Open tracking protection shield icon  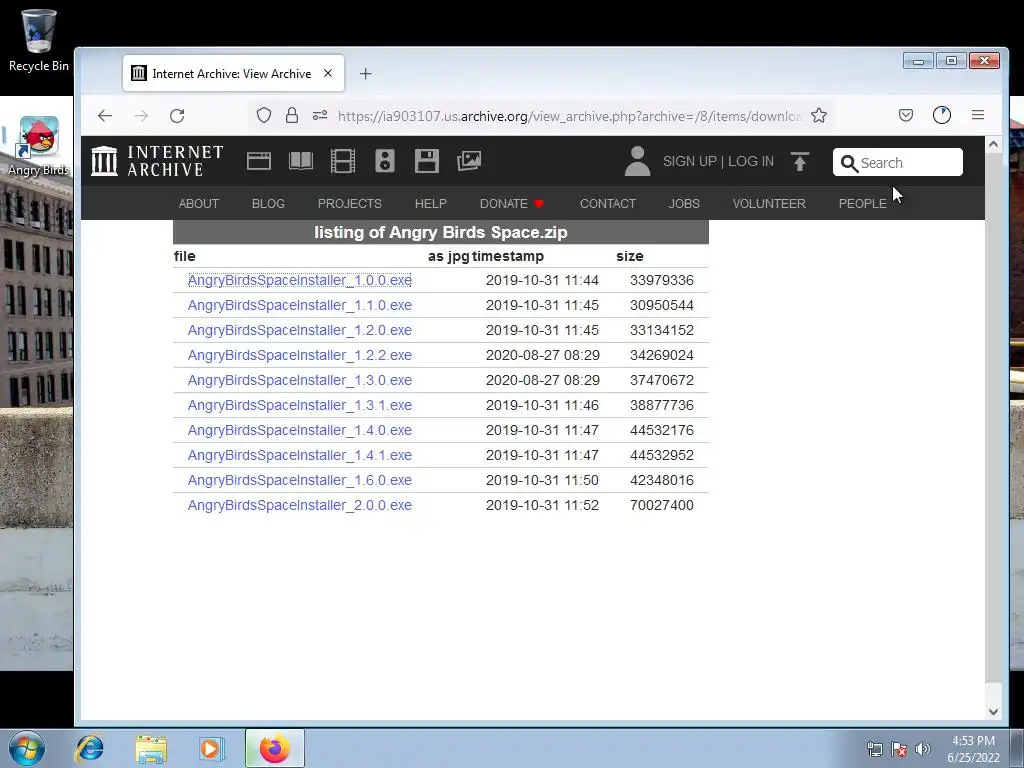(264, 116)
